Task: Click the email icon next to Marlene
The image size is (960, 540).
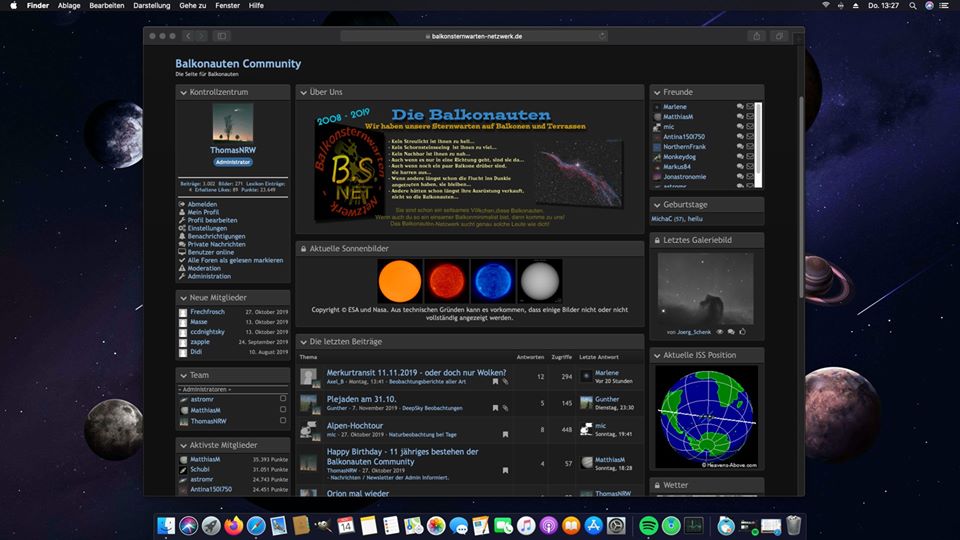Action: [750, 106]
